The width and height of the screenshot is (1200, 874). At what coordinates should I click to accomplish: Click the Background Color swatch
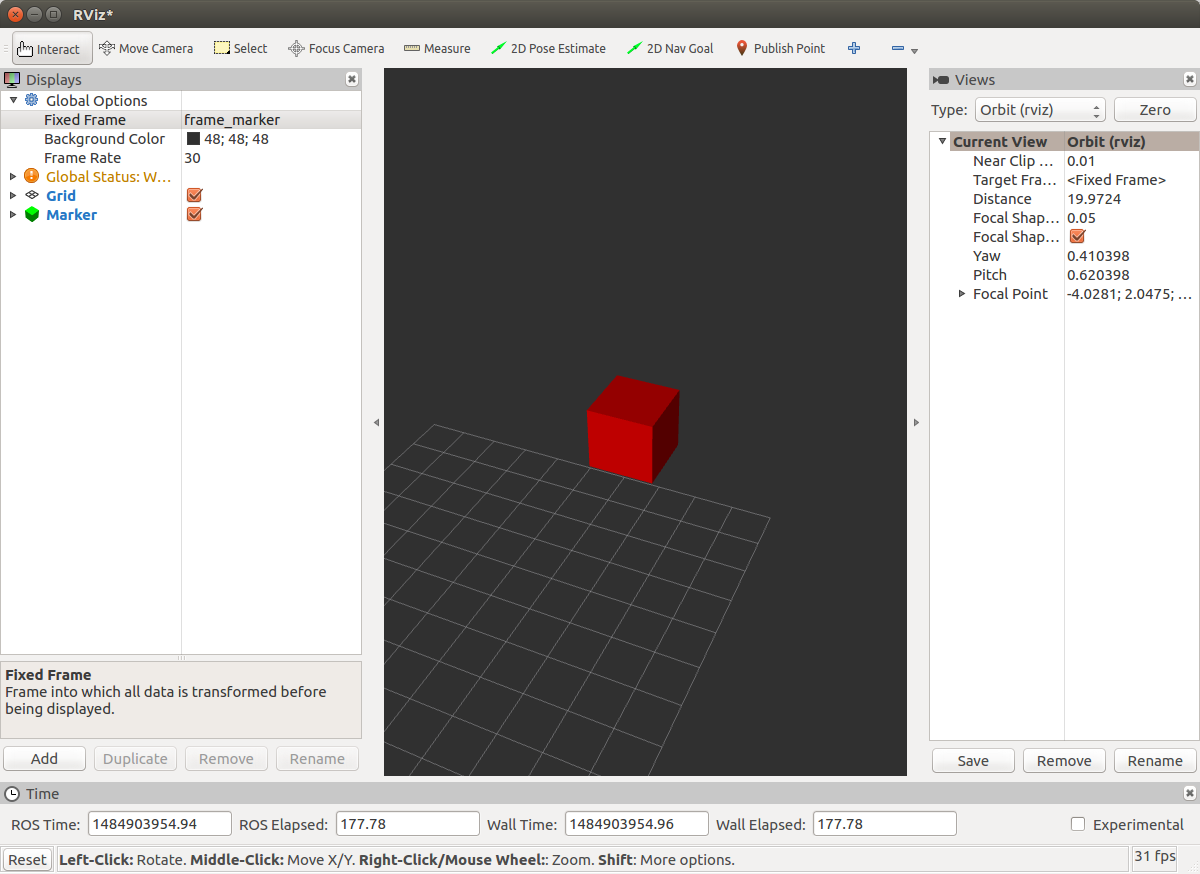[193, 139]
